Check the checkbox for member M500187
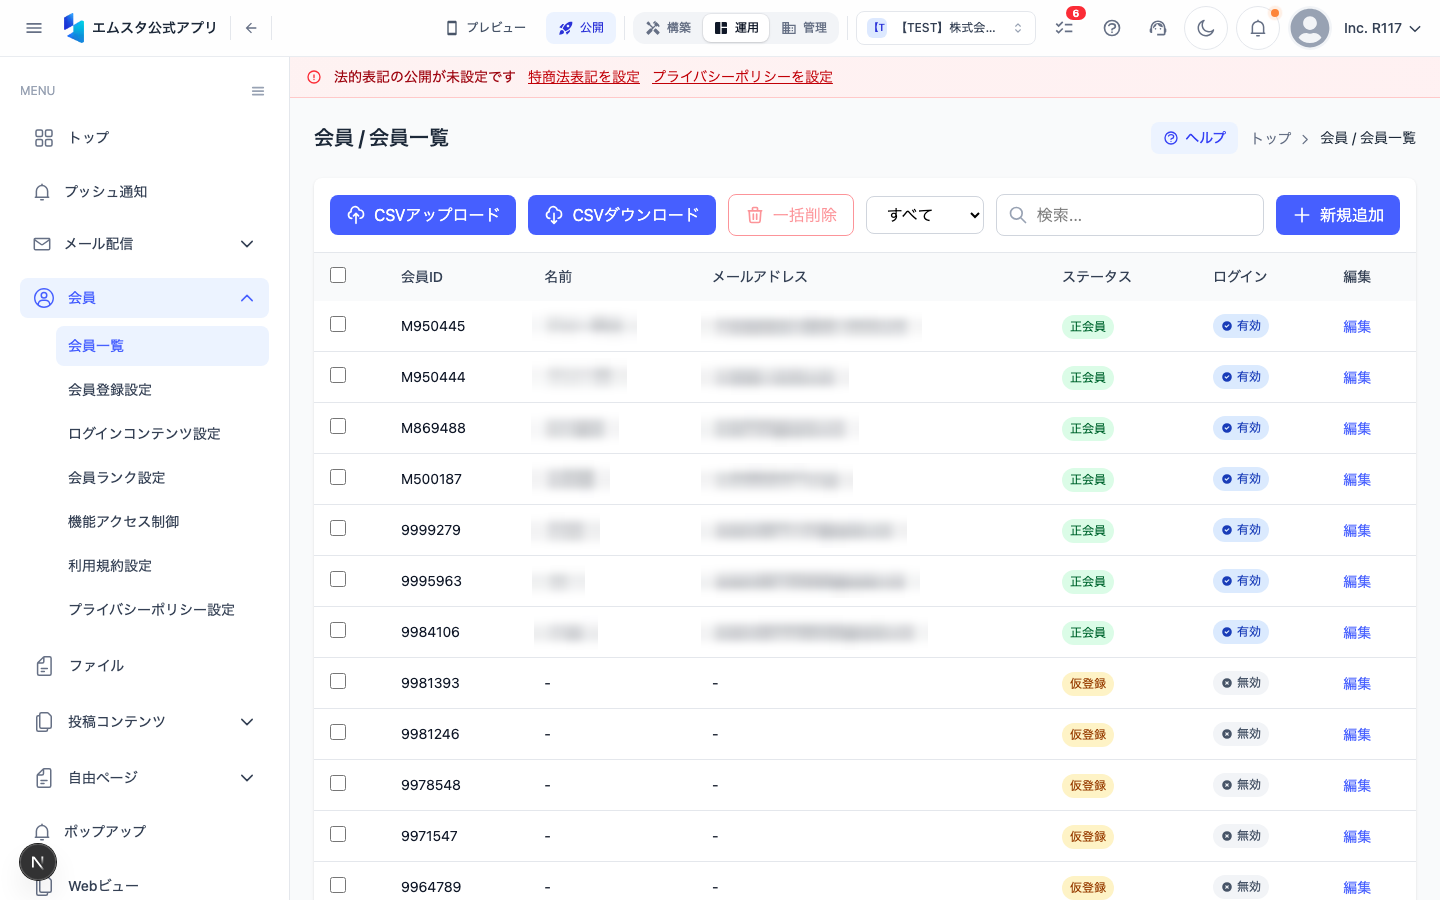This screenshot has width=1440, height=900. coord(338,477)
